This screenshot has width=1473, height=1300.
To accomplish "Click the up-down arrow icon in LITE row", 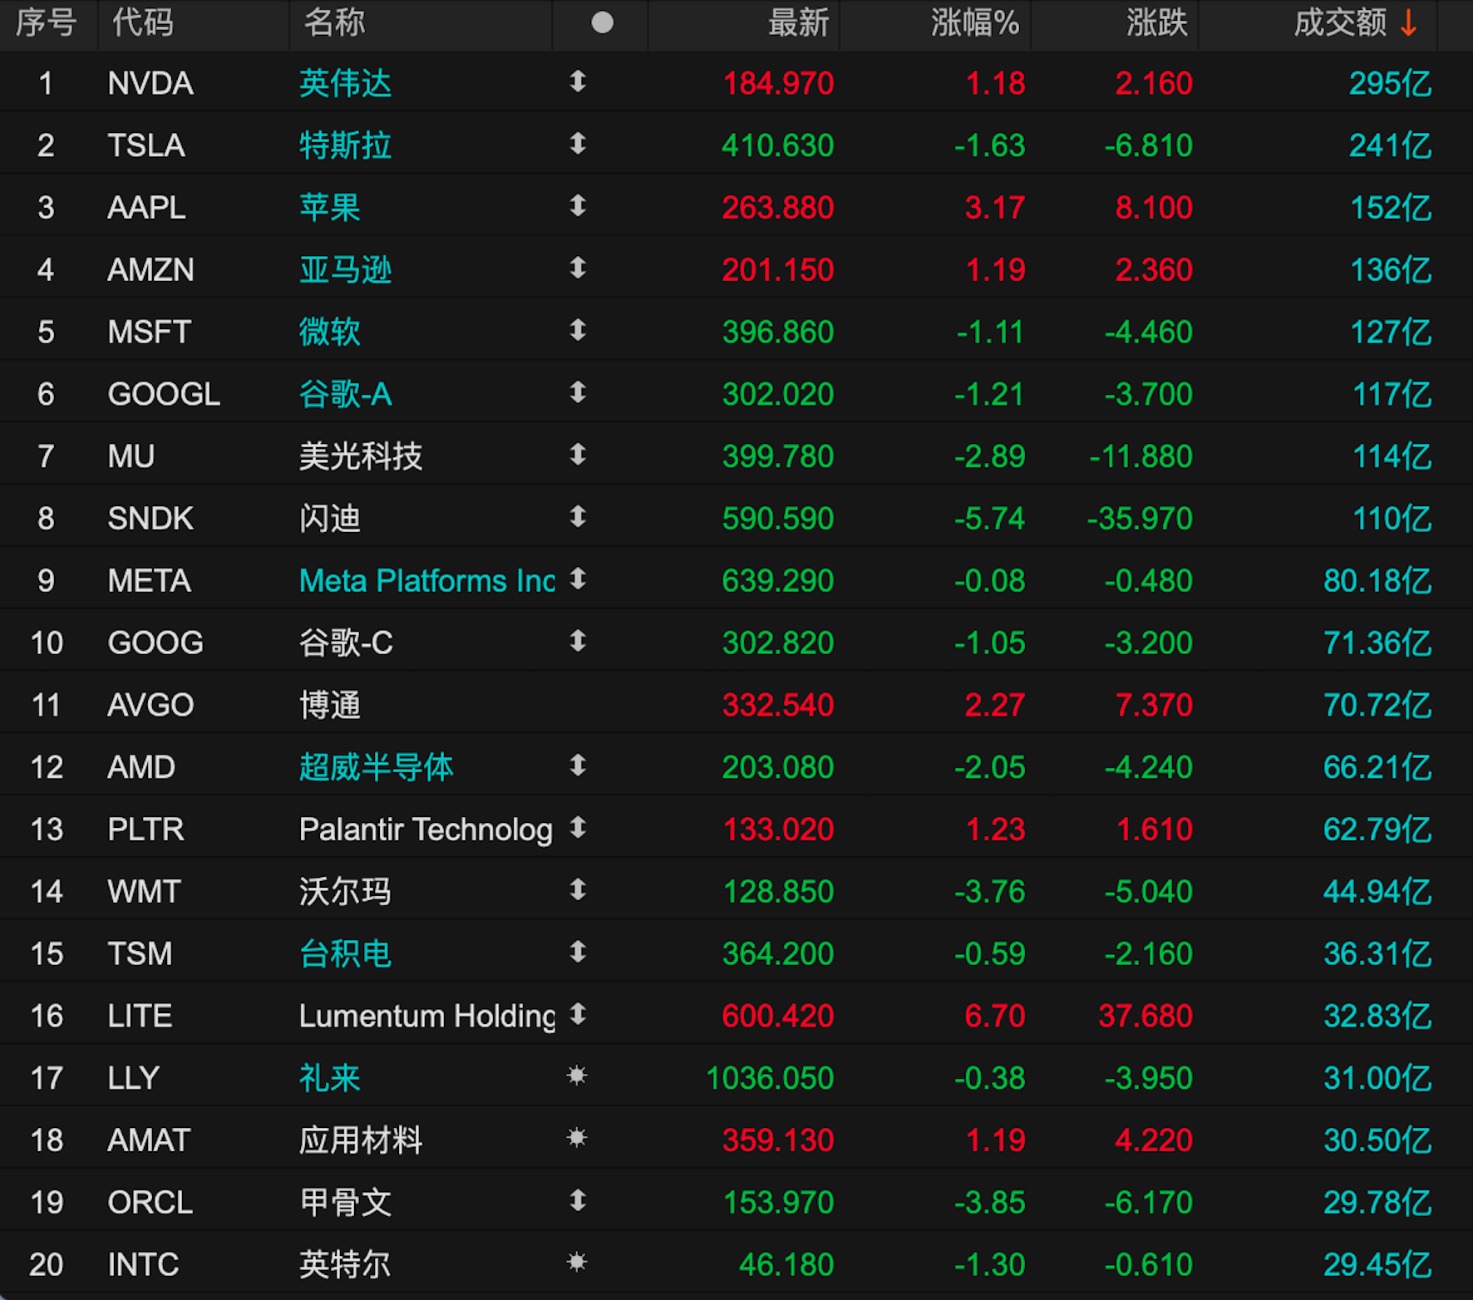I will pyautogui.click(x=578, y=1014).
